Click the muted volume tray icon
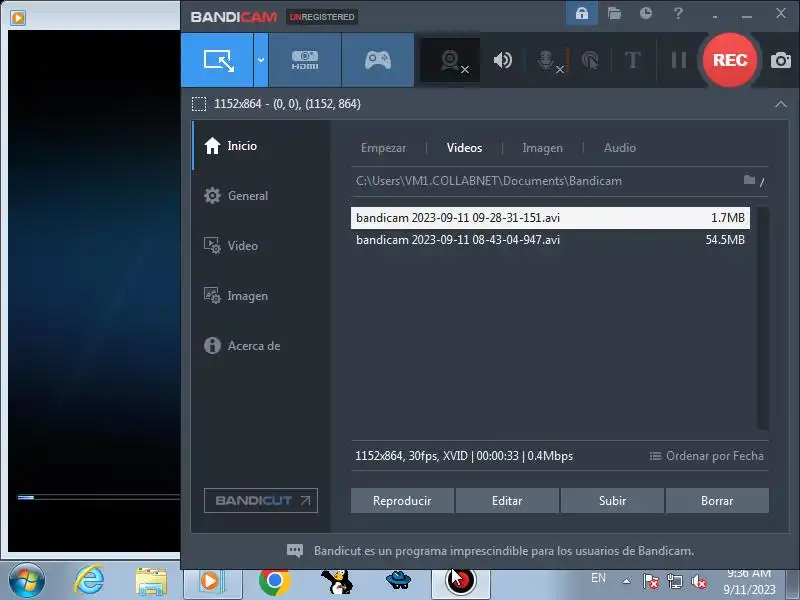This screenshot has width=800, height=600. (x=699, y=581)
